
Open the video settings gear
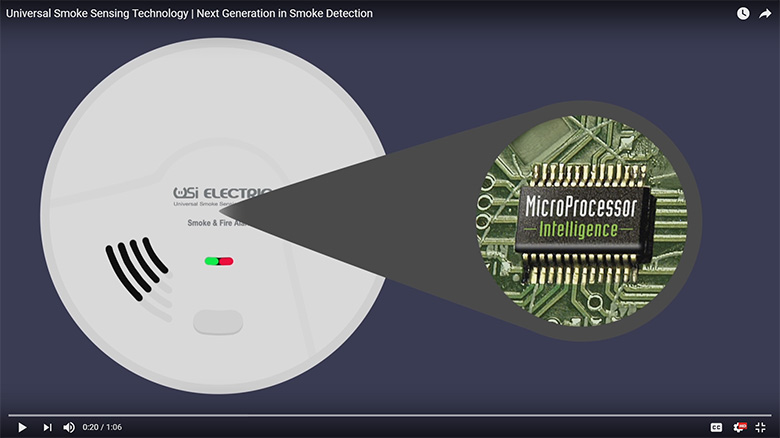pos(739,427)
